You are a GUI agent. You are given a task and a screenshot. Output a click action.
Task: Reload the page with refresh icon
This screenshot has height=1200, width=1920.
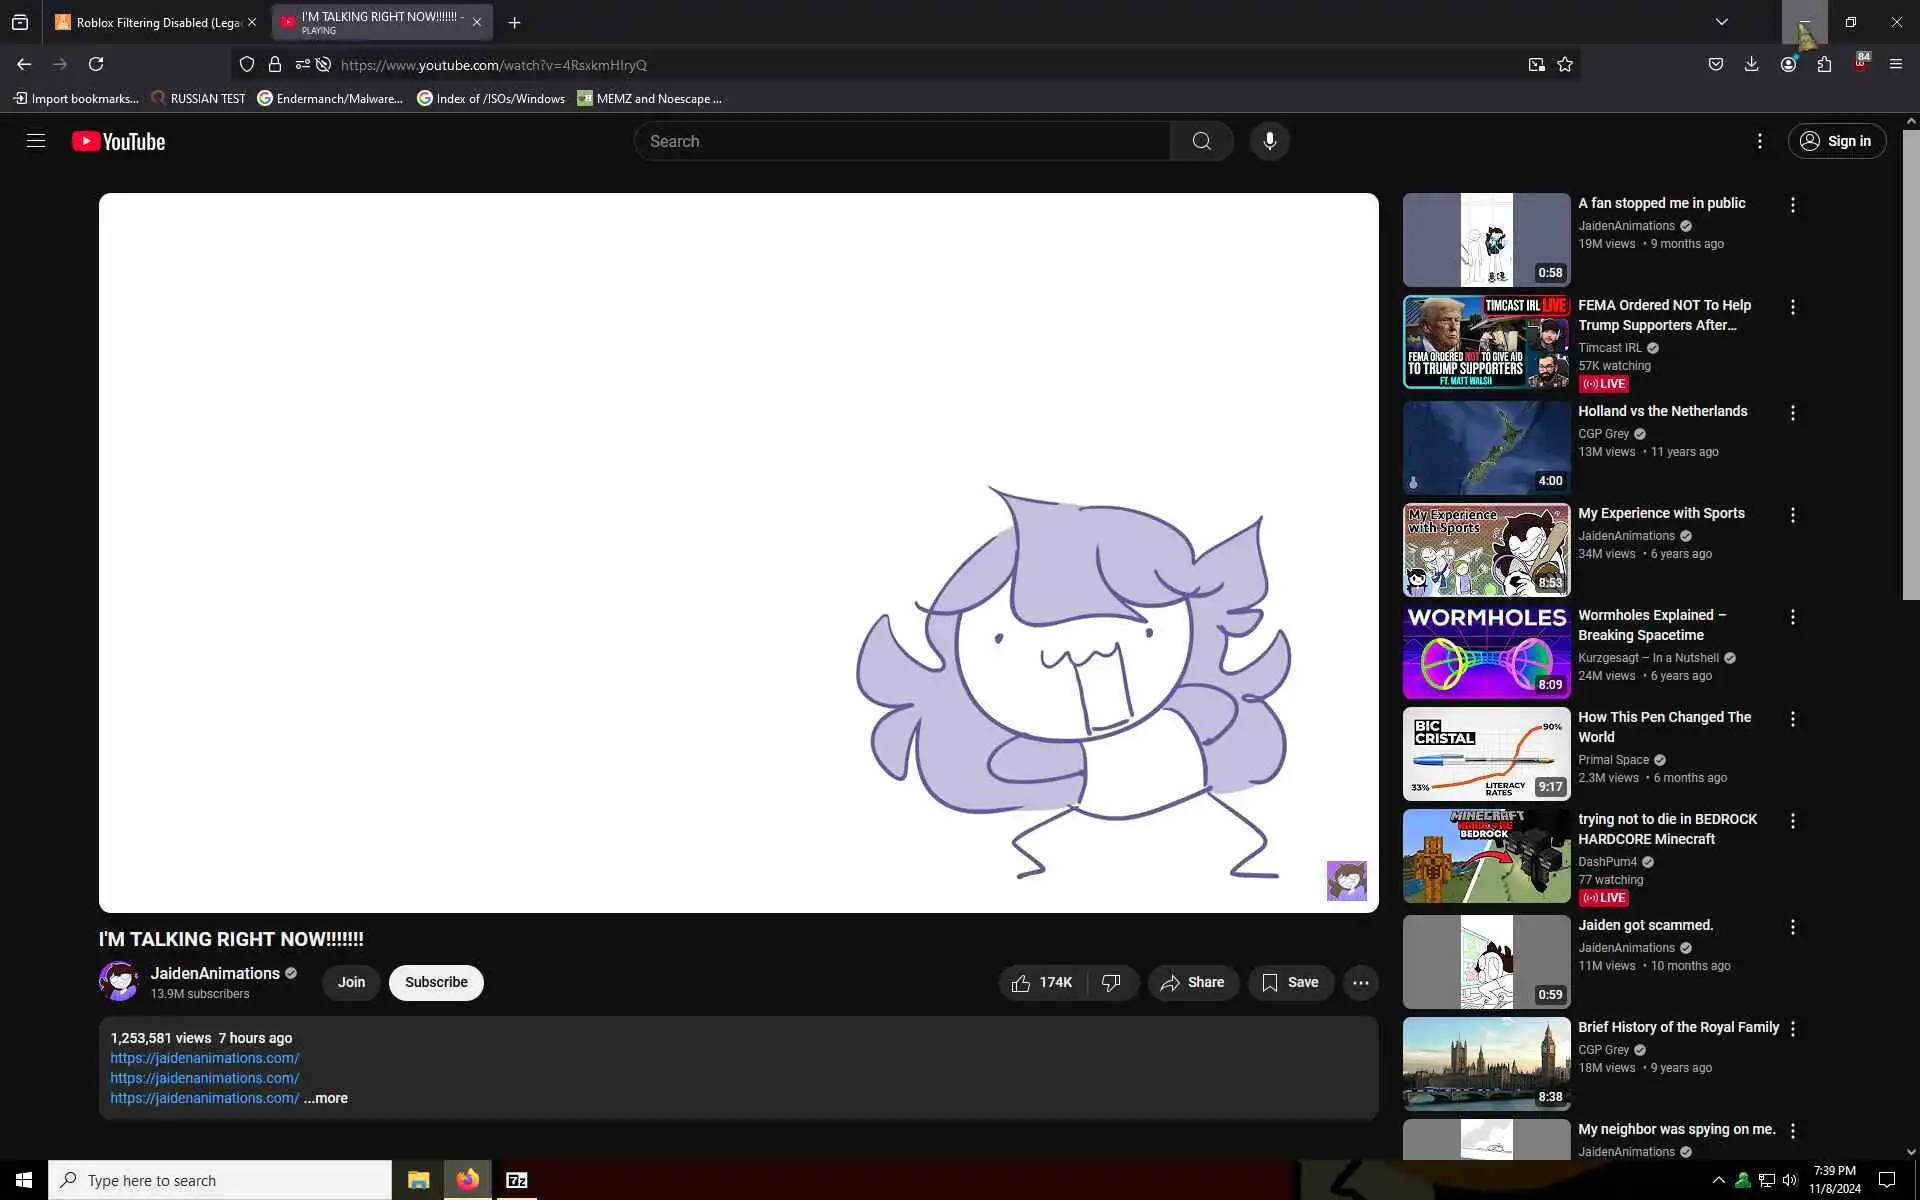(x=96, y=64)
